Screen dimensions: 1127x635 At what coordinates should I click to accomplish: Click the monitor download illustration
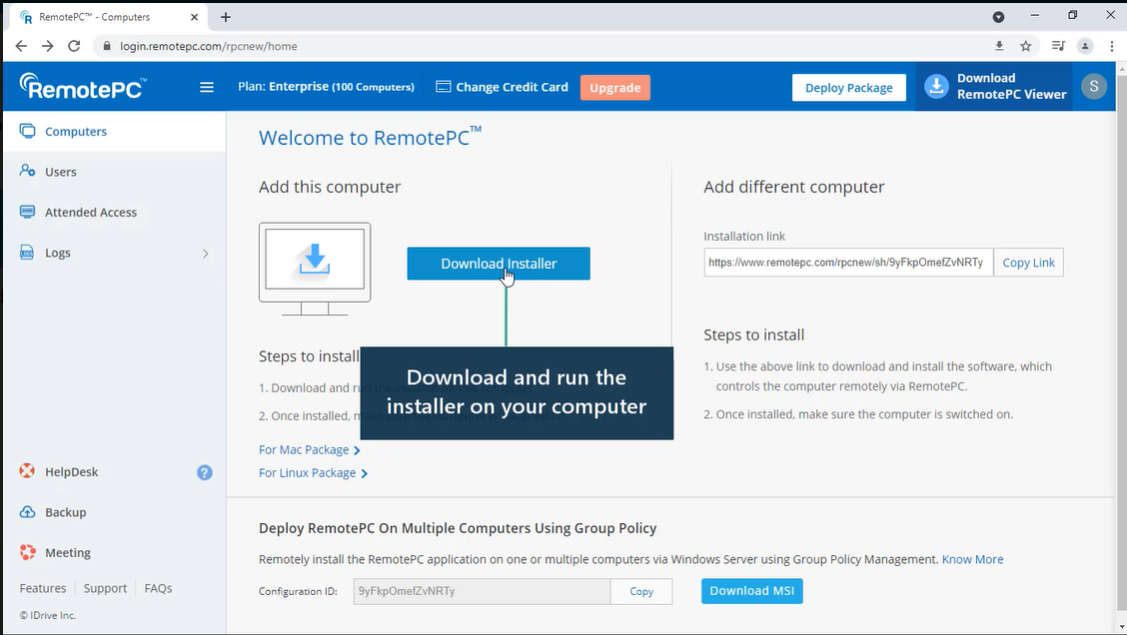tap(315, 268)
